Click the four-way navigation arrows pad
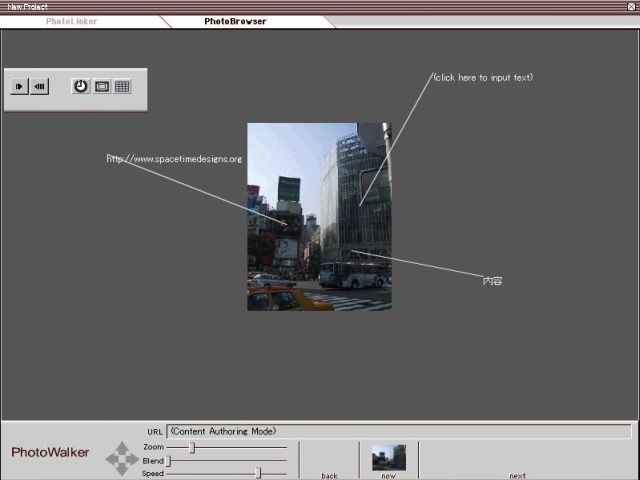 click(x=122, y=458)
